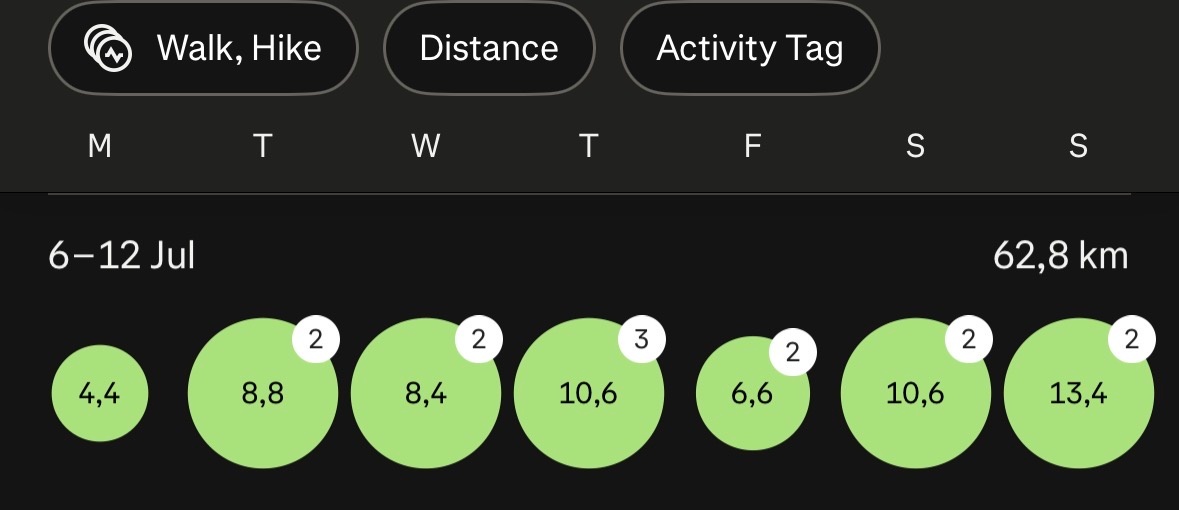The width and height of the screenshot is (1179, 510).
Task: Select Wednesday's 8,4 km bubble
Action: pos(426,393)
